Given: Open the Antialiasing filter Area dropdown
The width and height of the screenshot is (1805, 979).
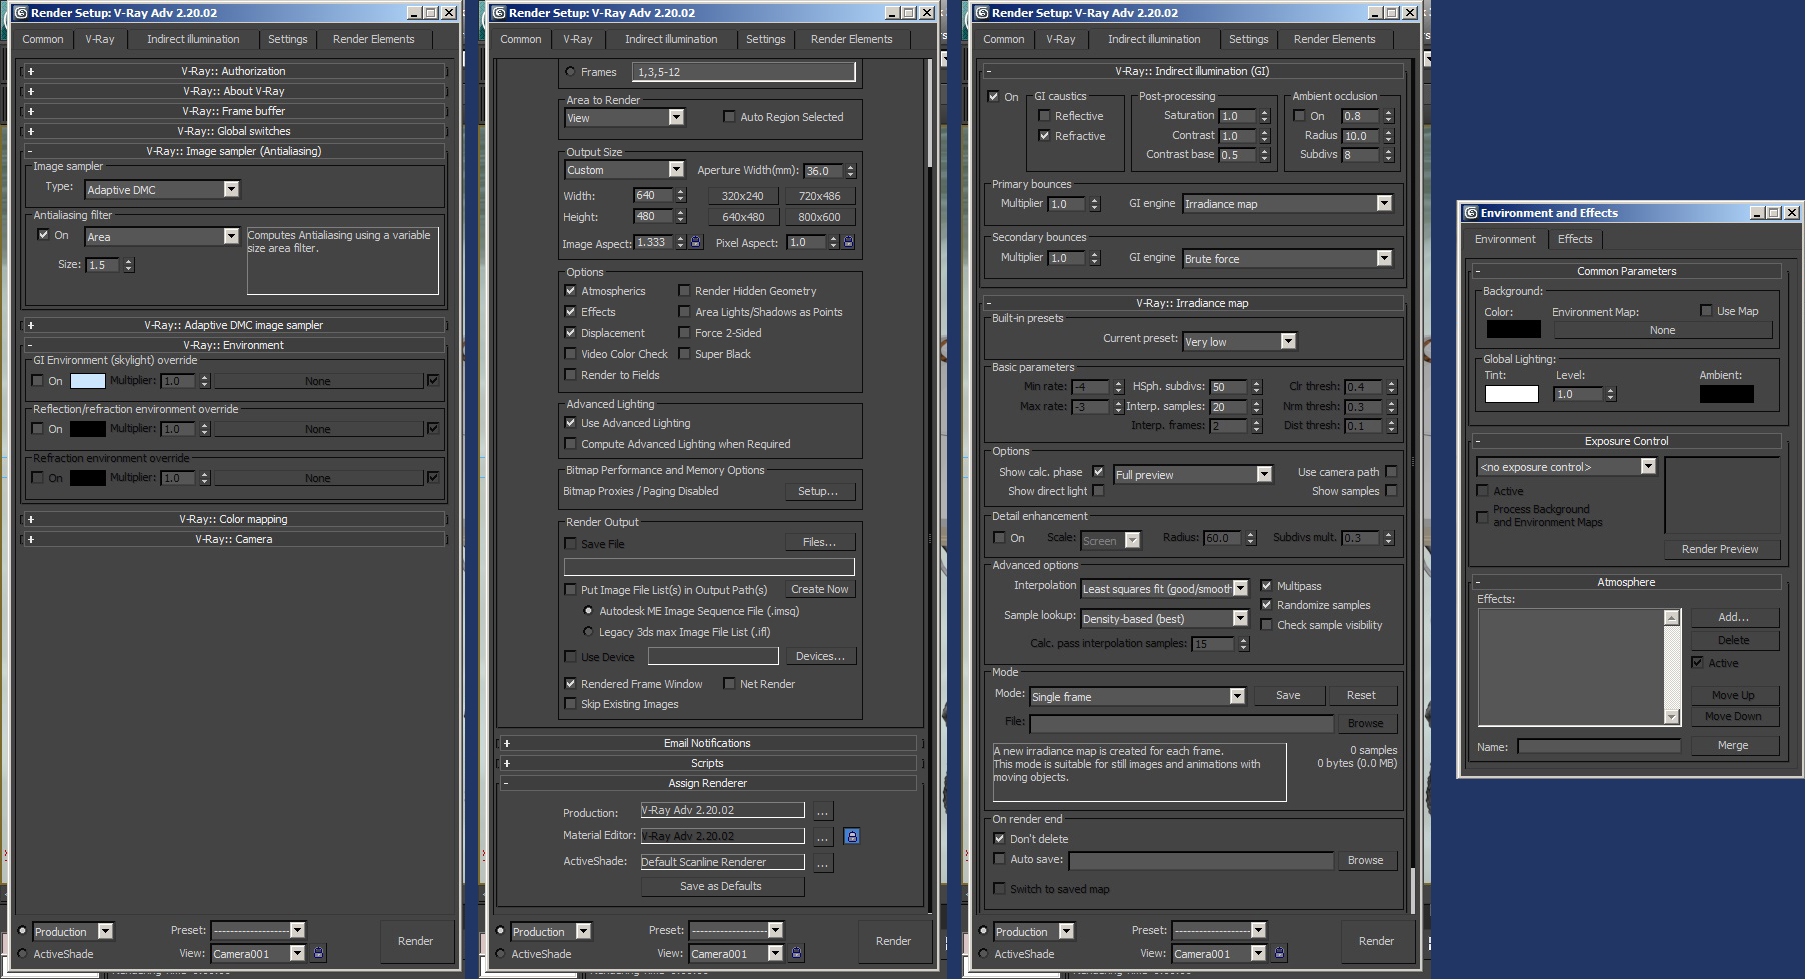Looking at the screenshot, I should [162, 236].
